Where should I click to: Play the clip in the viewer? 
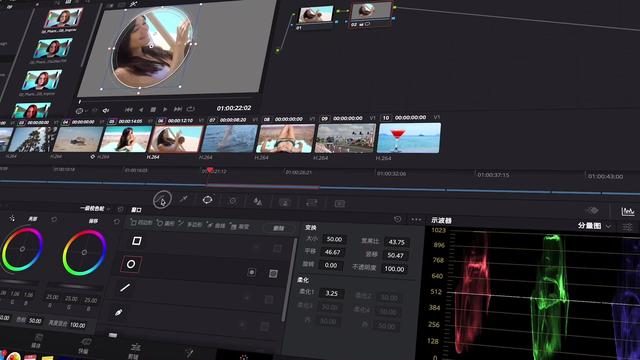coord(165,109)
